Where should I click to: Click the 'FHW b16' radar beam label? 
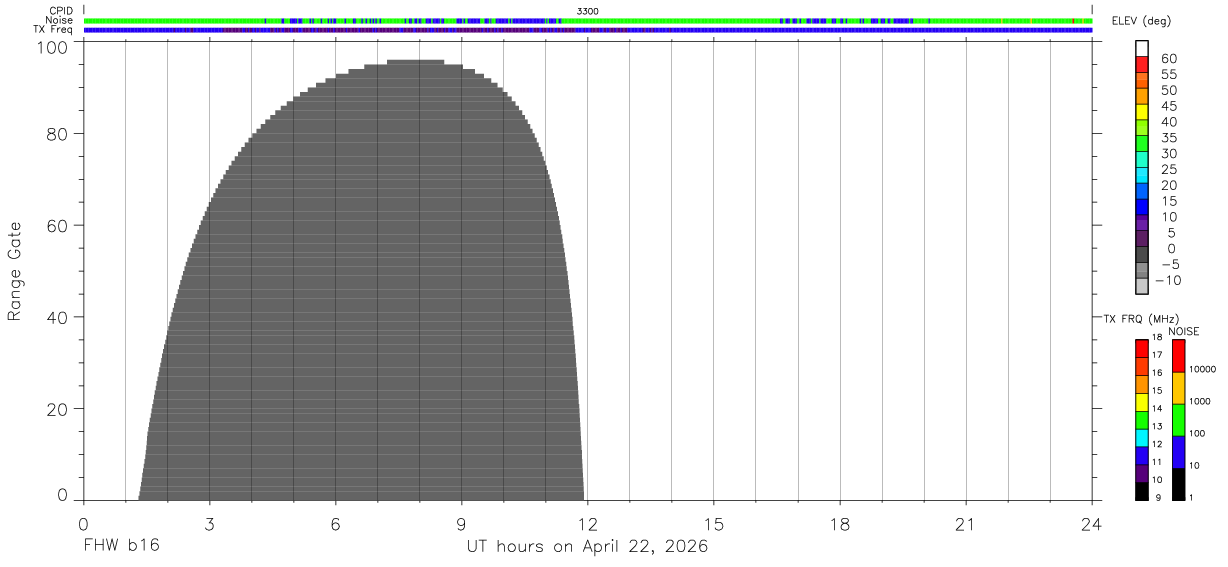(121, 547)
